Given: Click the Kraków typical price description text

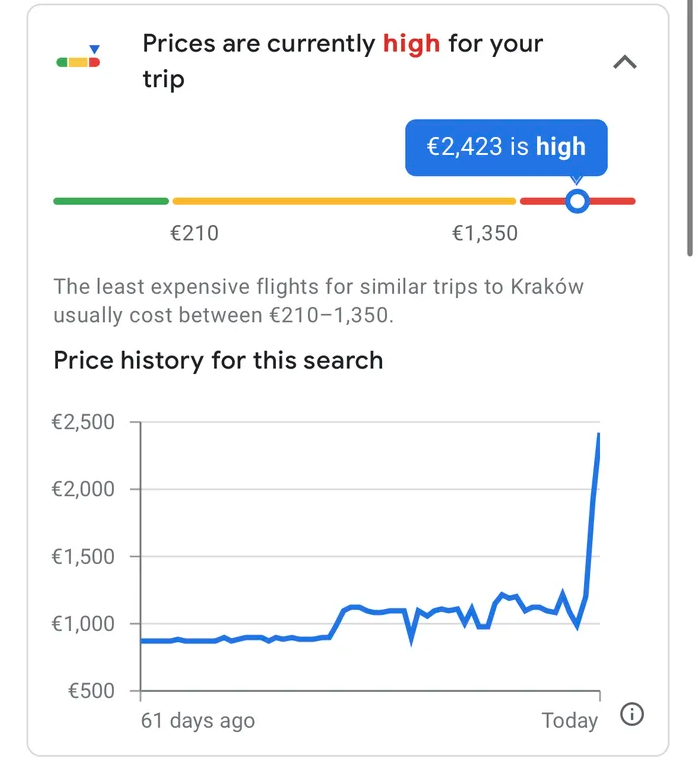Looking at the screenshot, I should click(318, 301).
